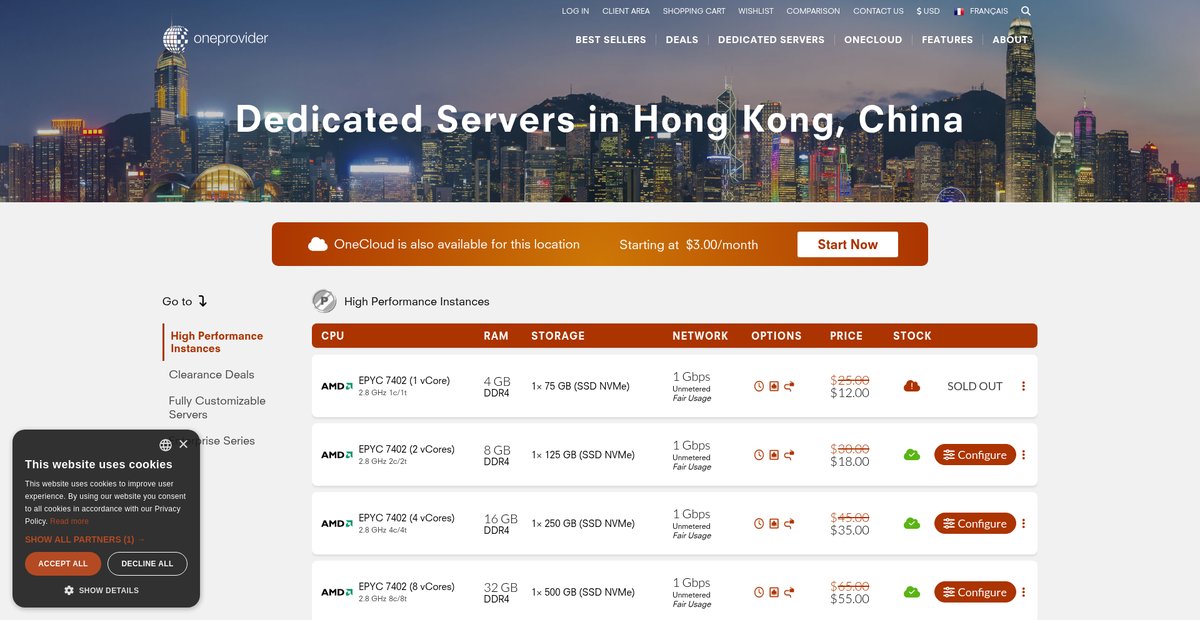The width and height of the screenshot is (1200, 620).
Task: Open COMPARISON link
Action: click(x=813, y=11)
